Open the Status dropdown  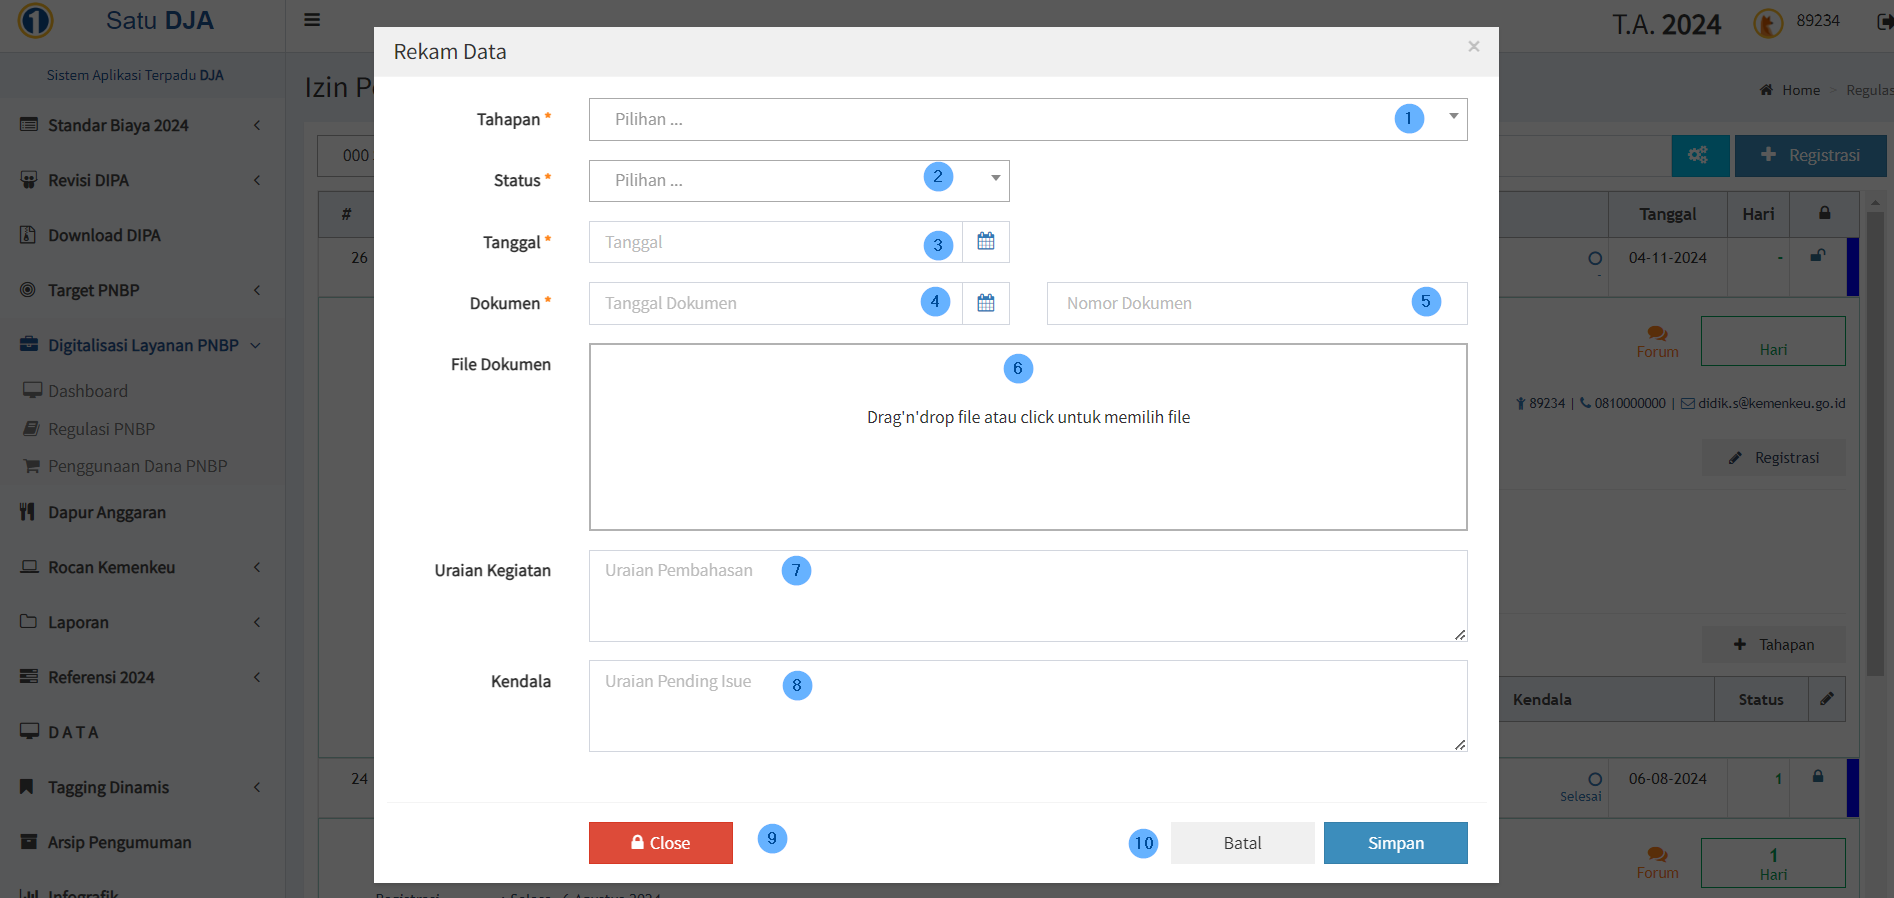point(798,181)
